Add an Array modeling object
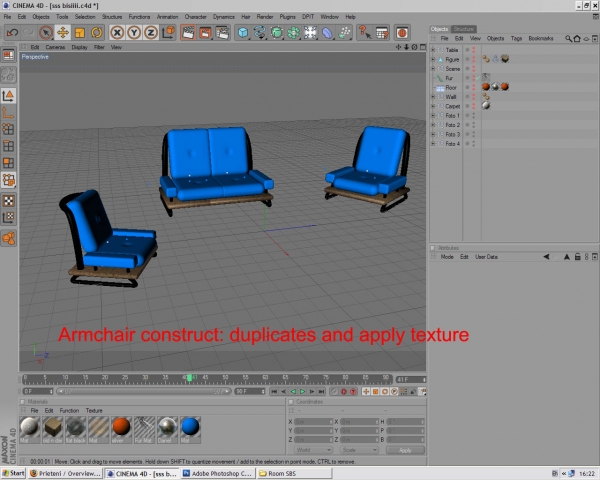 click(293, 33)
